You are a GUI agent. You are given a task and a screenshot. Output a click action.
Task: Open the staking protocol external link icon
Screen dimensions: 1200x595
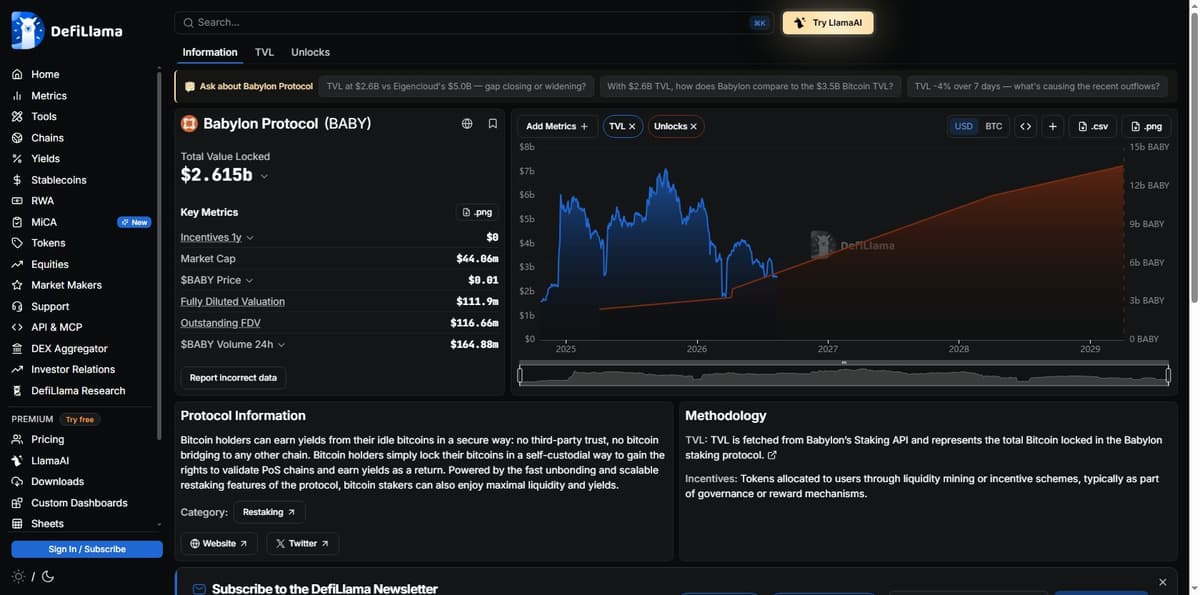pyautogui.click(x=772, y=455)
